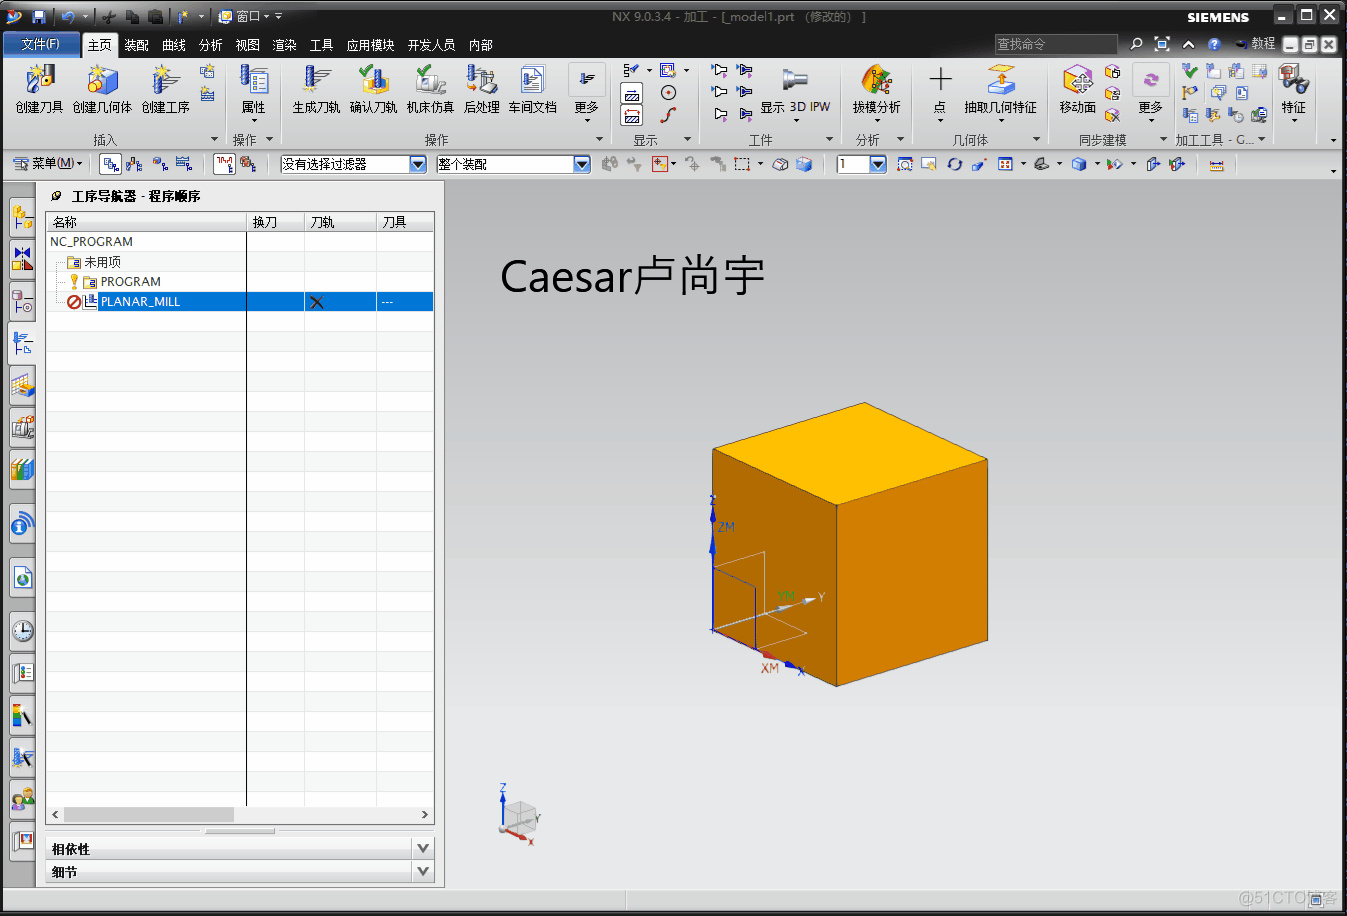The image size is (1347, 916).
Task: Switch to the View (视图) tab
Action: click(x=247, y=45)
